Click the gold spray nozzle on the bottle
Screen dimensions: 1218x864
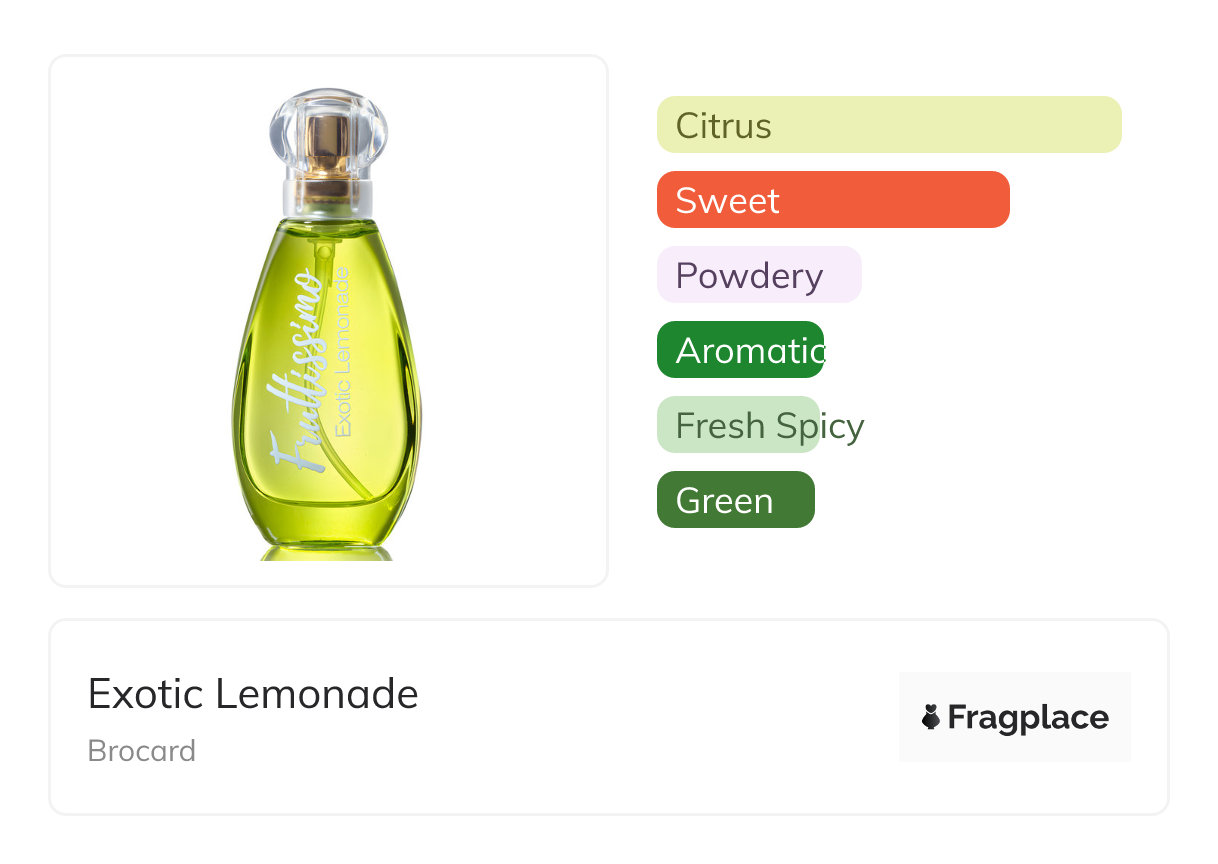(x=328, y=140)
